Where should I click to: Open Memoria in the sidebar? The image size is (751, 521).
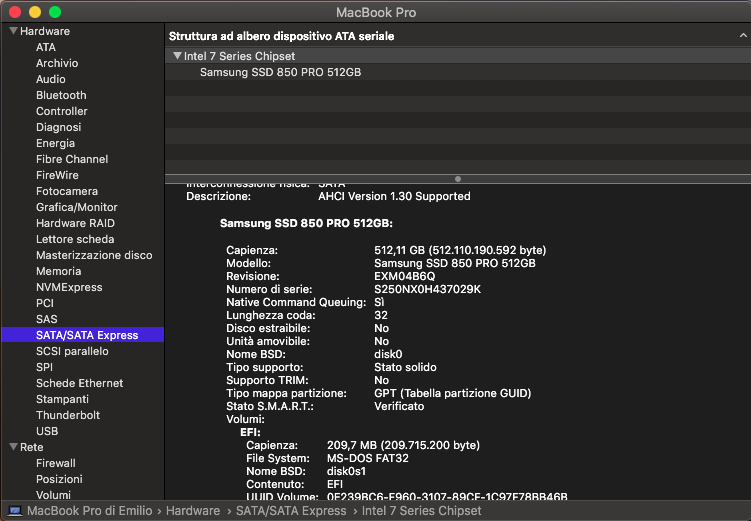point(58,271)
